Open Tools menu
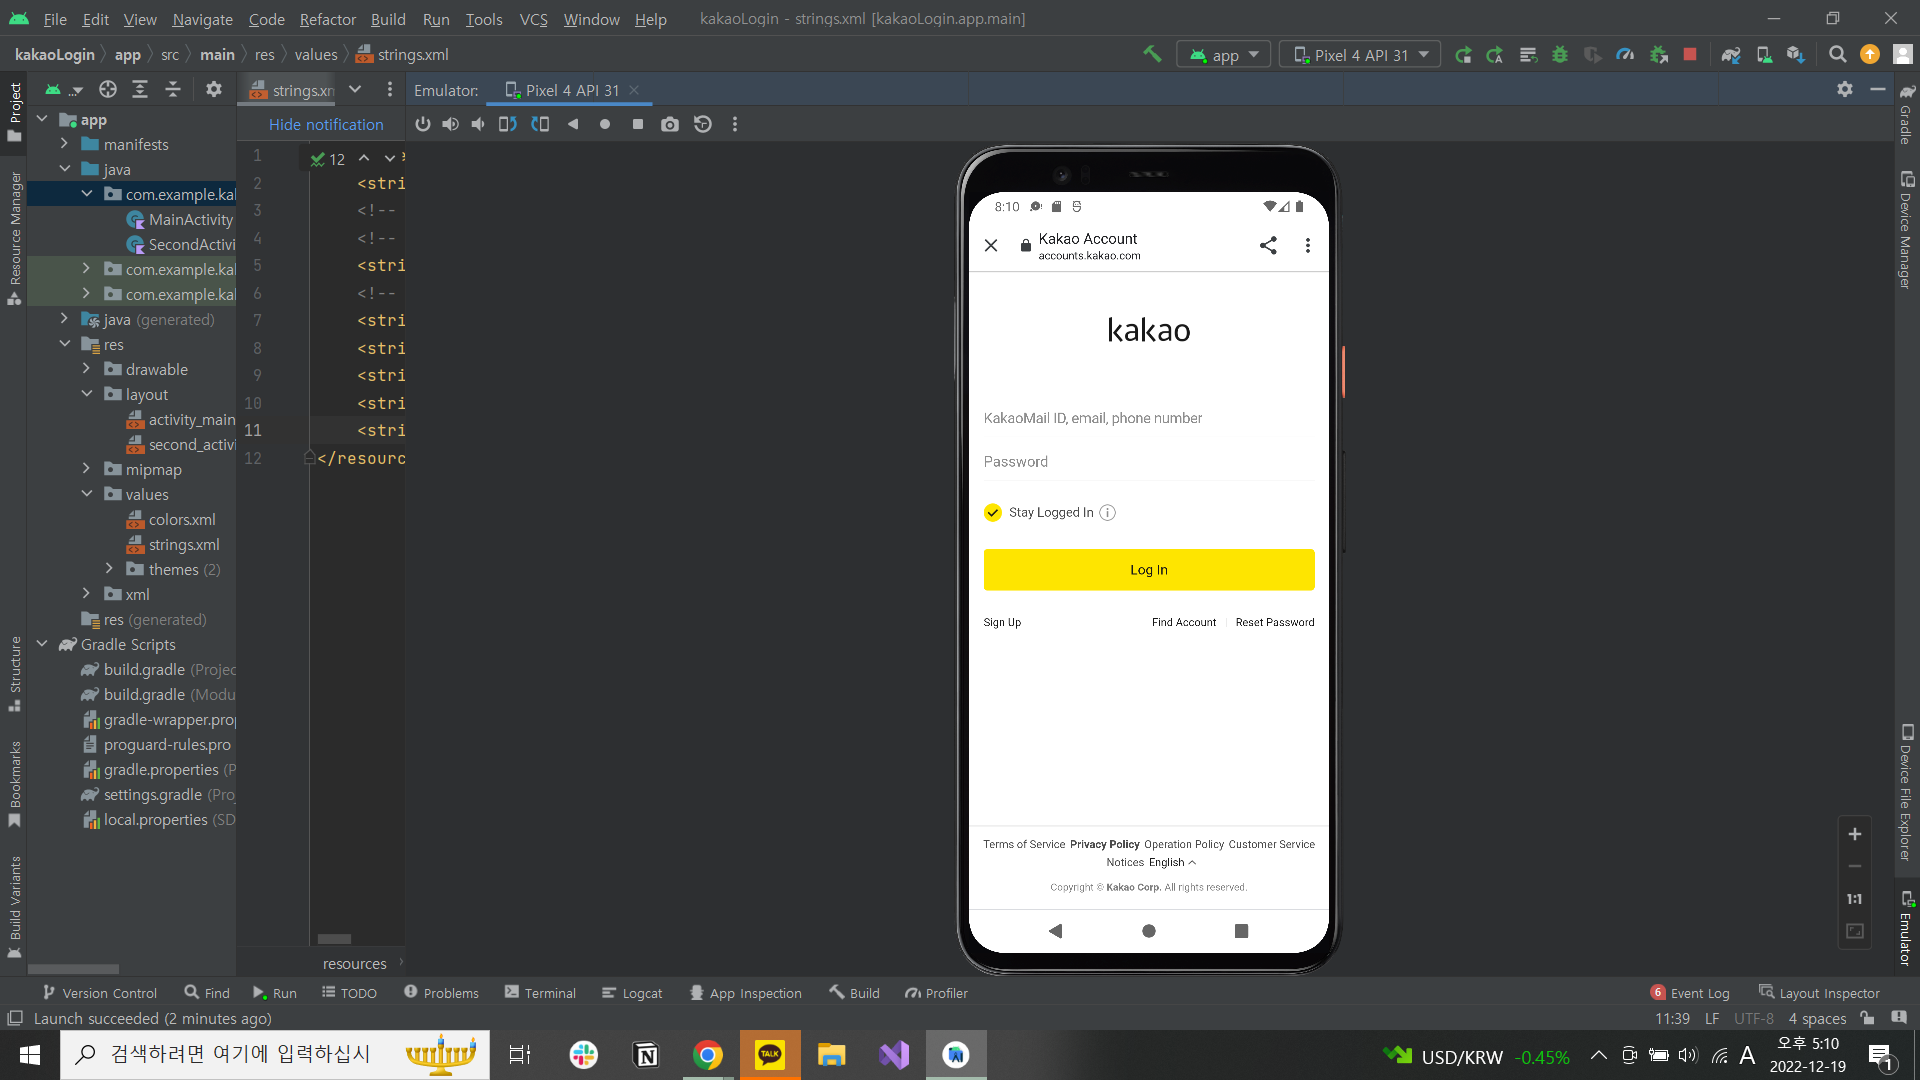This screenshot has width=1920, height=1080. point(484,19)
